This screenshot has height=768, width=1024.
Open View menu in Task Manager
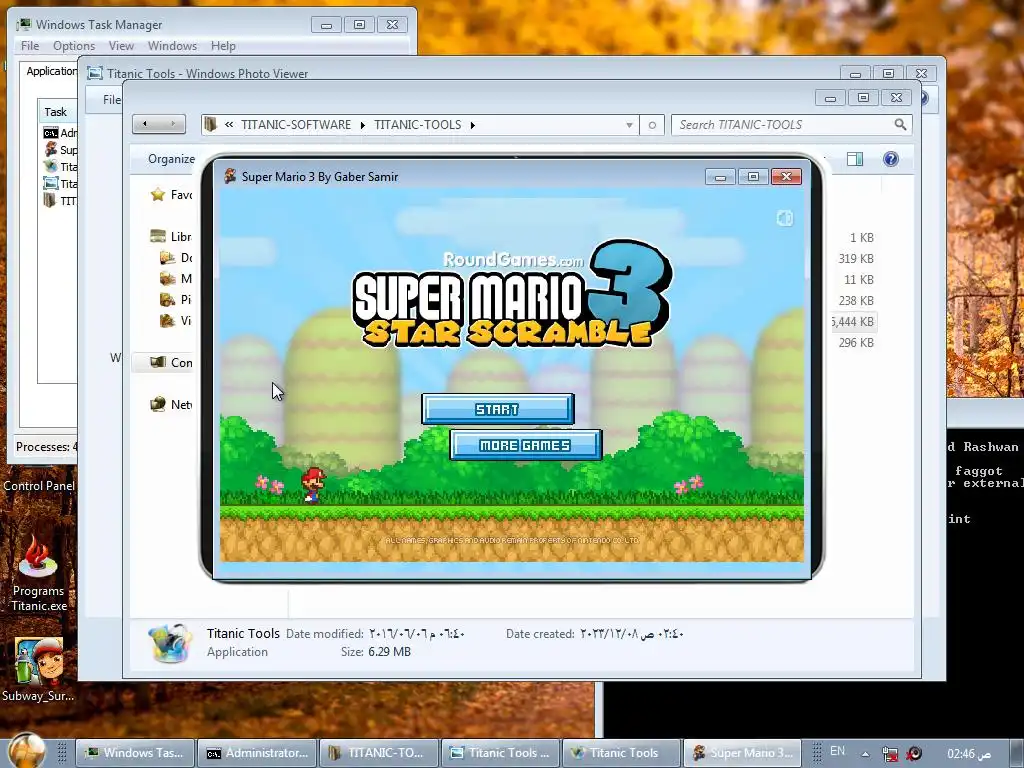click(x=121, y=46)
